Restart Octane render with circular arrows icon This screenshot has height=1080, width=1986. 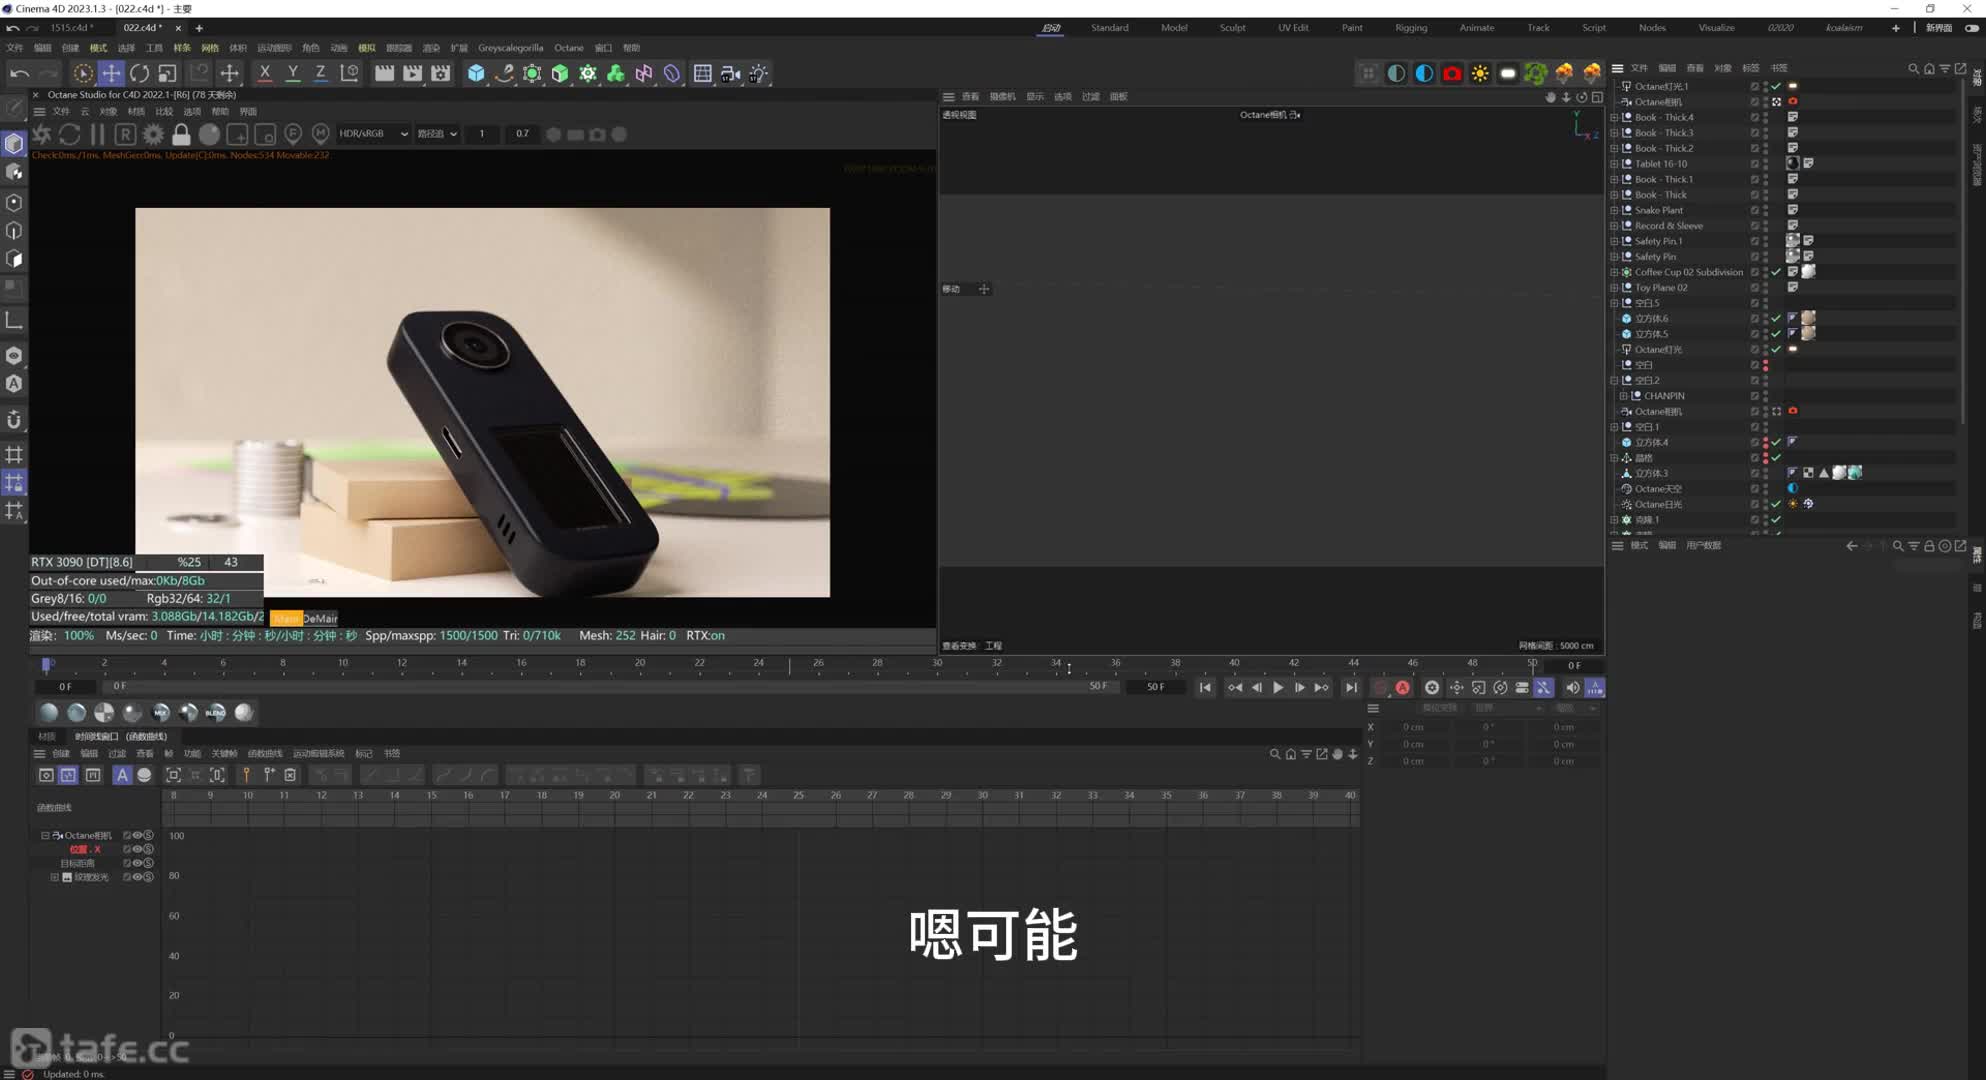[x=69, y=134]
